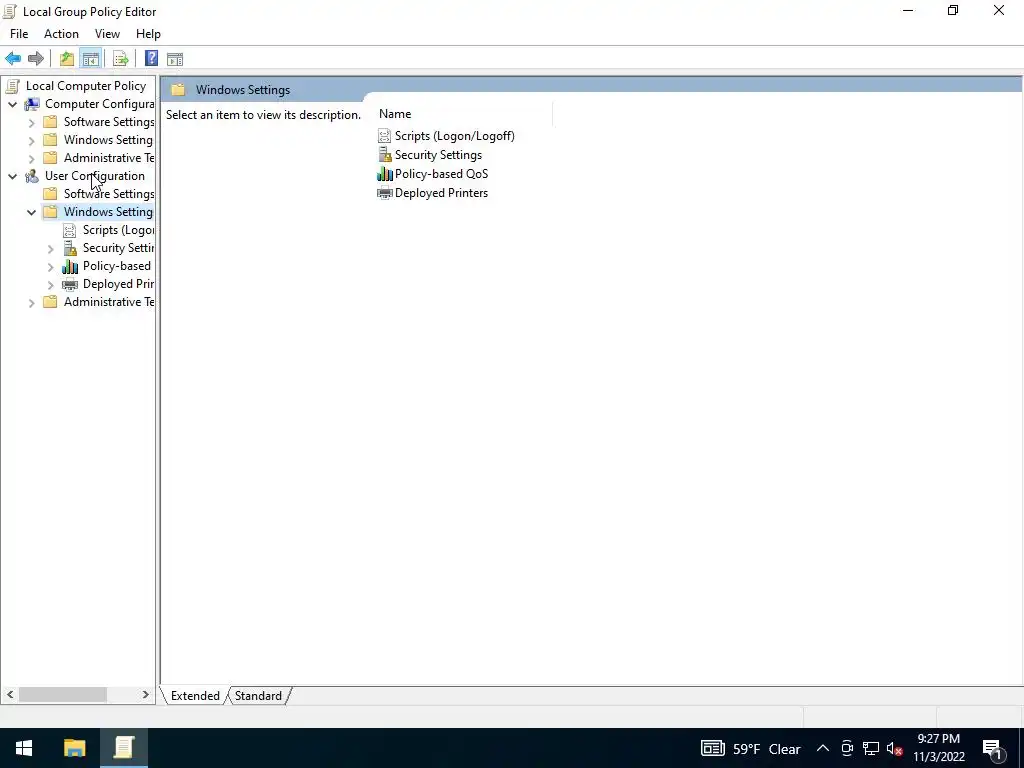Select Policy-based QoS icon in Name list
This screenshot has height=768, width=1024.
pos(385,174)
